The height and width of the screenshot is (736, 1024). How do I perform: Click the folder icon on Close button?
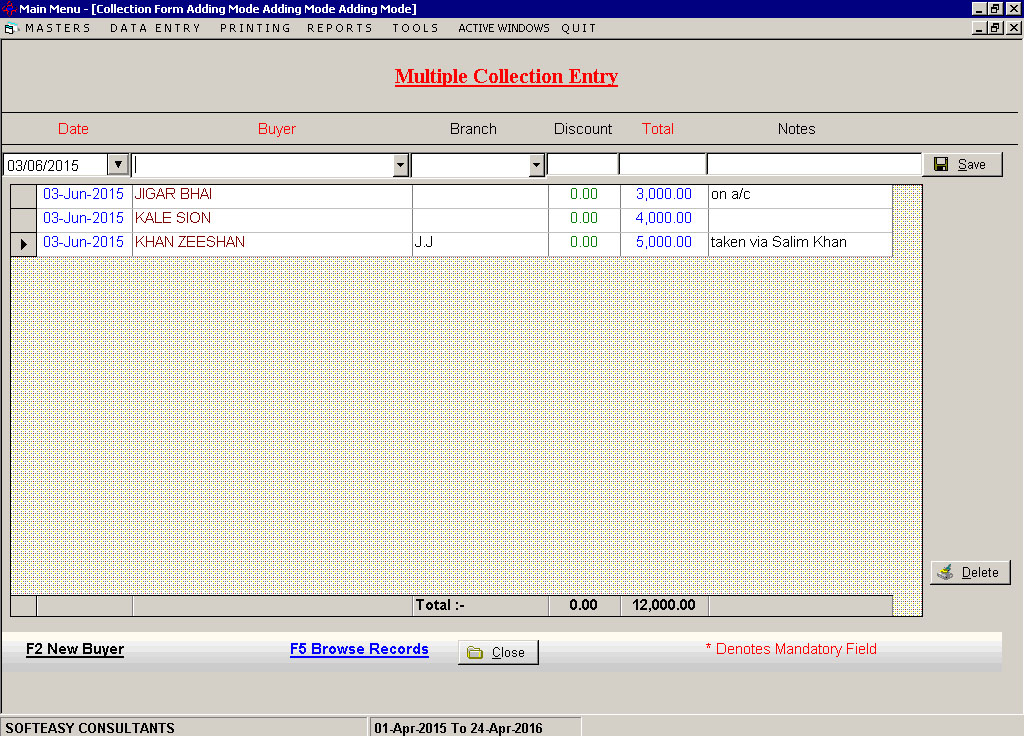coord(475,652)
